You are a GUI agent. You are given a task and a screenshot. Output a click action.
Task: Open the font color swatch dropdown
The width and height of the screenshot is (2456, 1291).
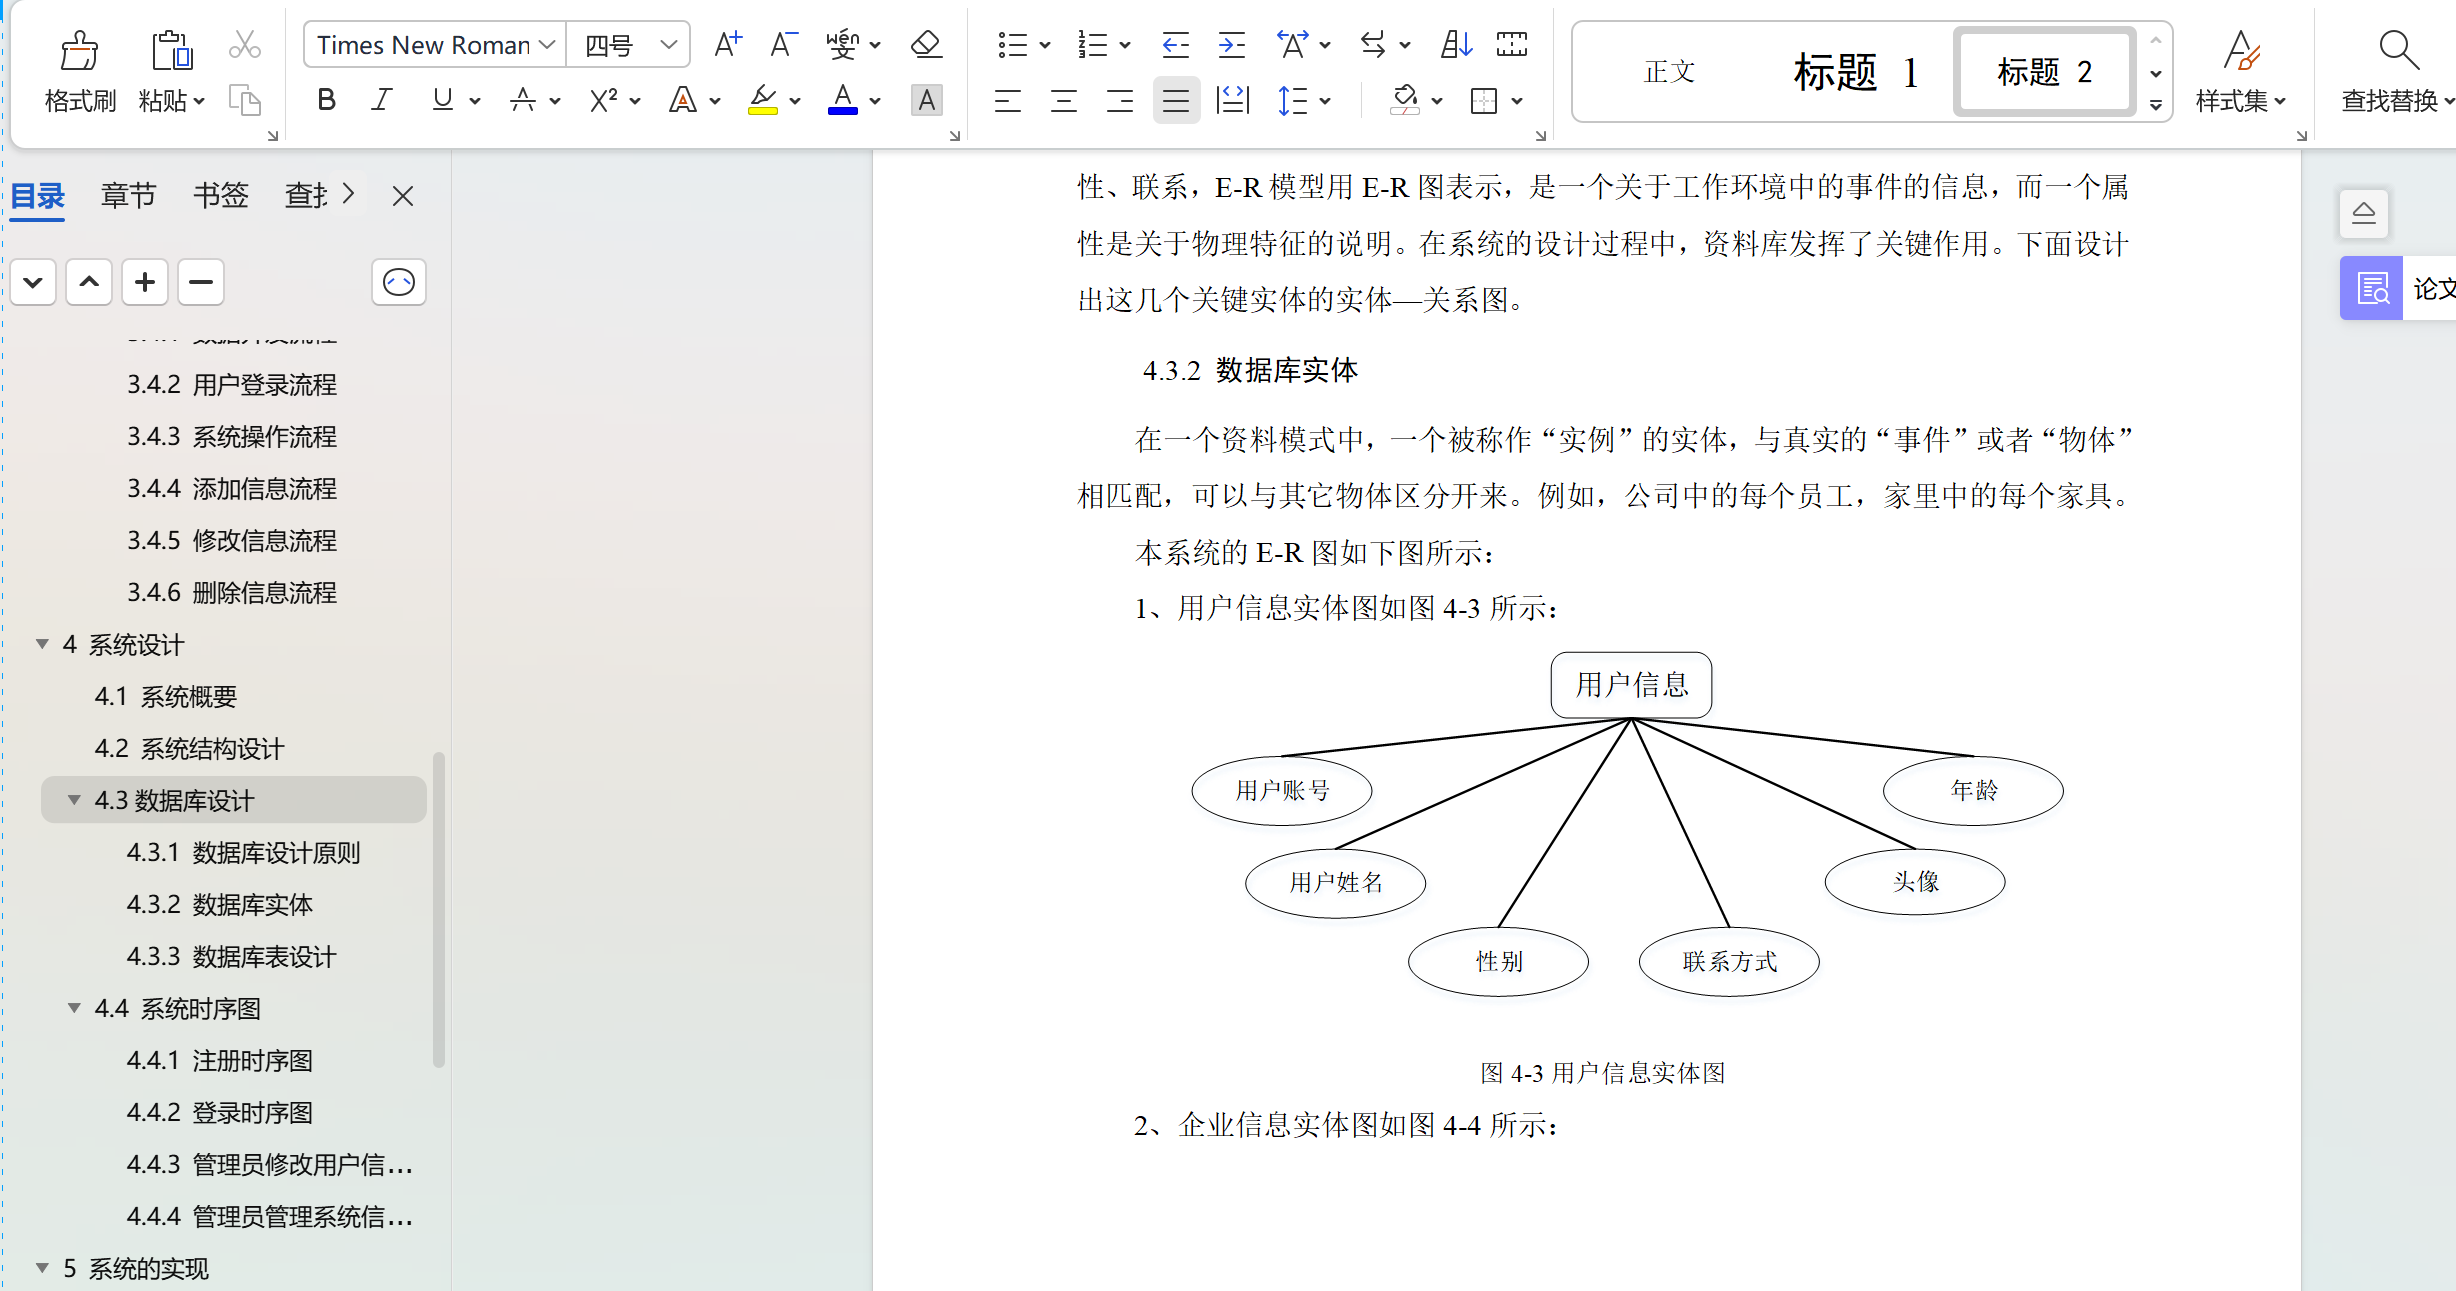click(x=876, y=100)
